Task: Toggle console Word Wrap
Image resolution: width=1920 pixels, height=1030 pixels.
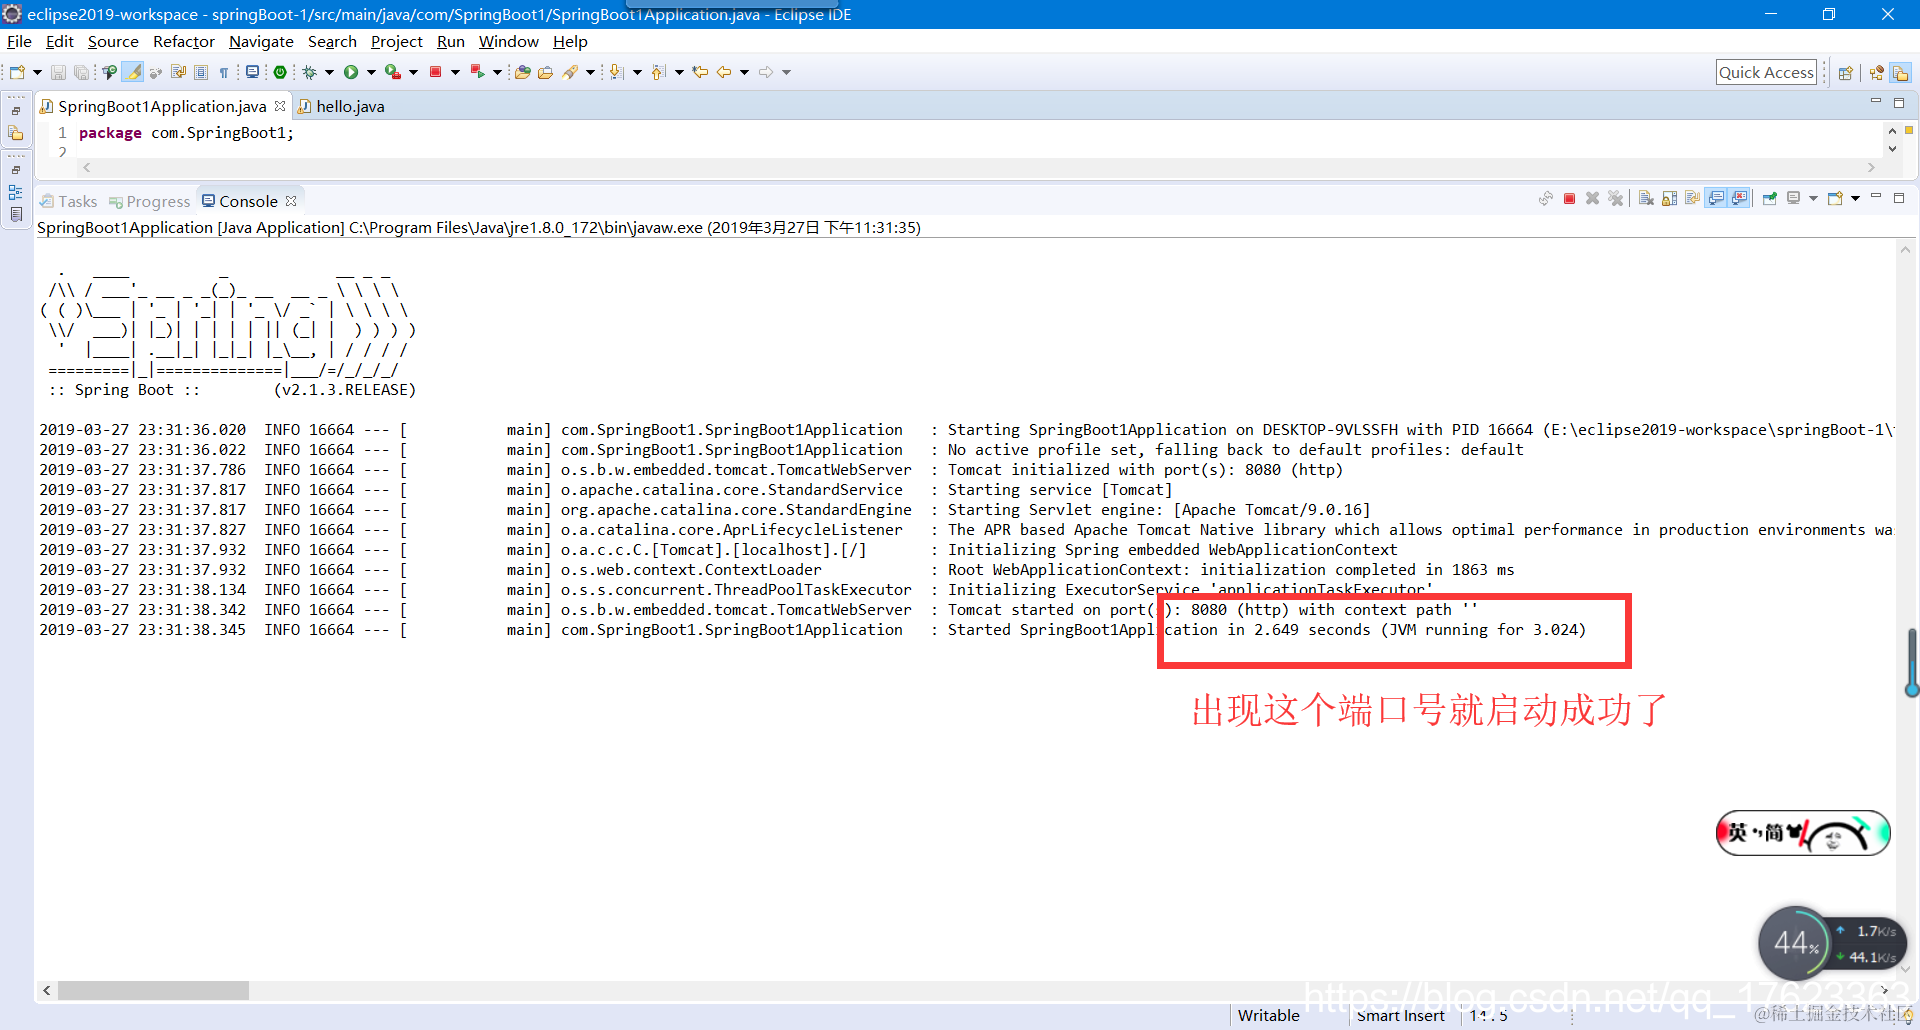Action: pos(1692,199)
